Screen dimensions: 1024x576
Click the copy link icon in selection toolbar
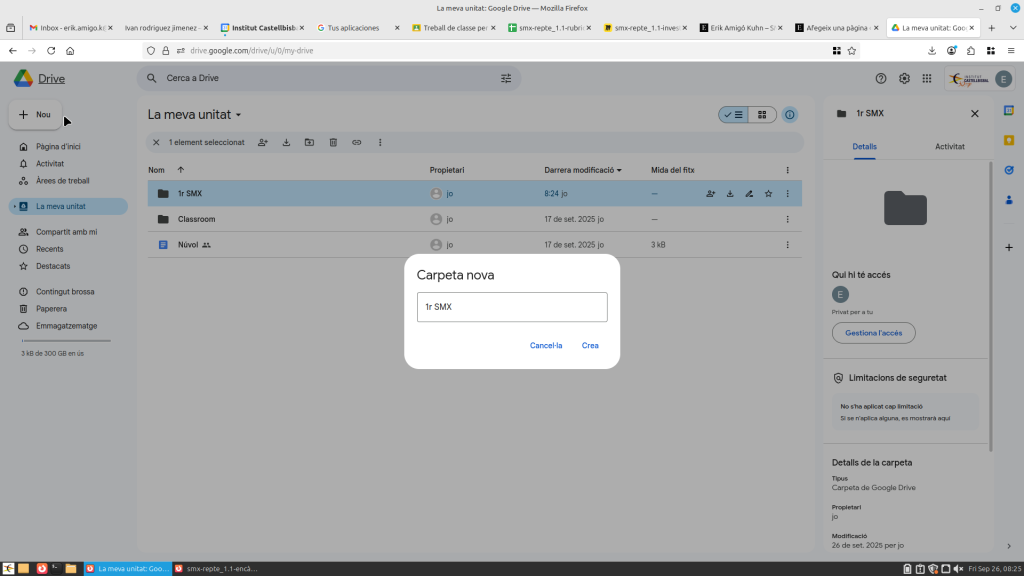(356, 143)
